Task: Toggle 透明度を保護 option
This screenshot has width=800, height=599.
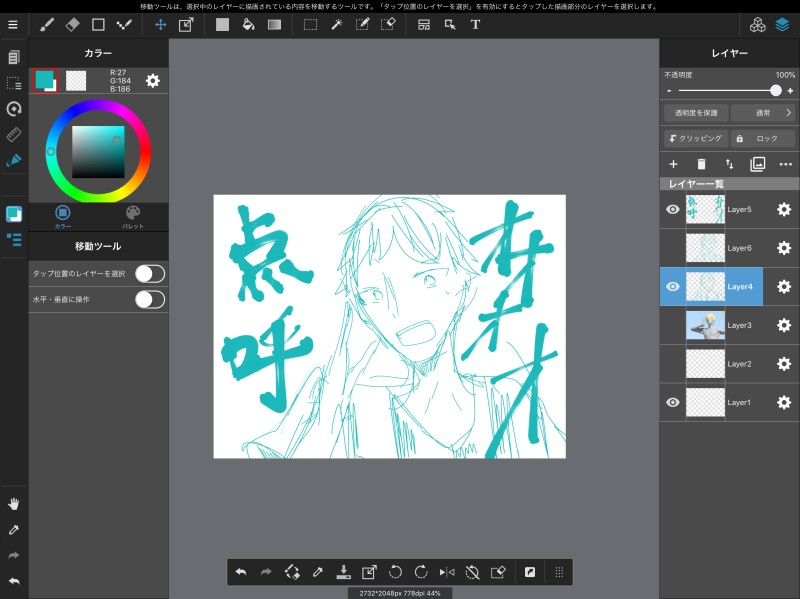Action: coord(696,113)
